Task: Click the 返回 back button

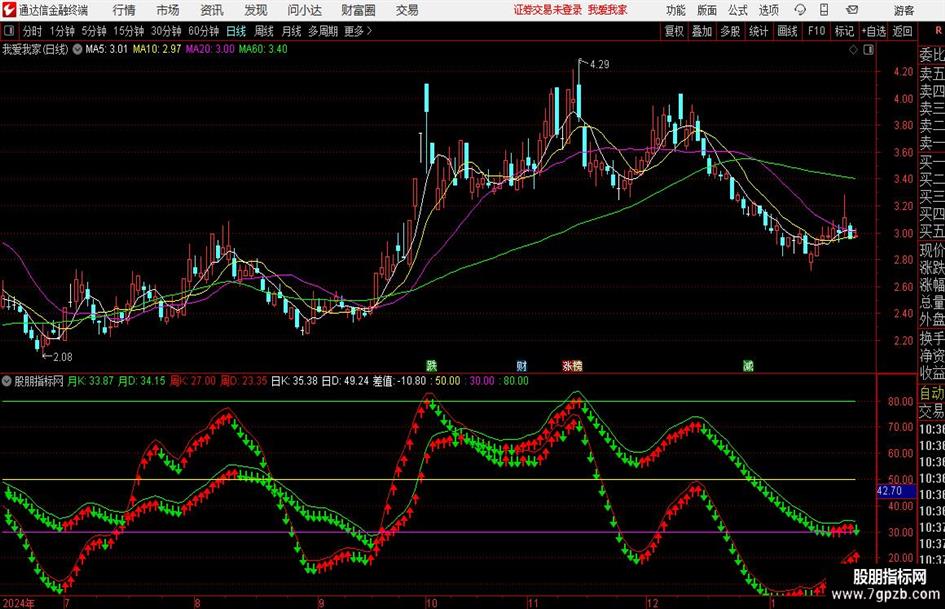Action: (x=902, y=31)
